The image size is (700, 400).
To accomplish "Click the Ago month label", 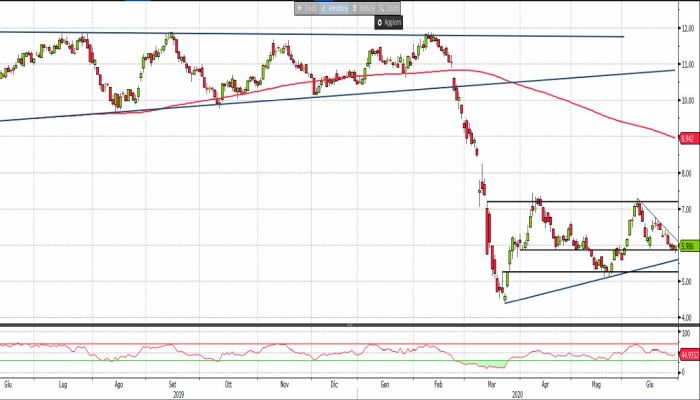I will click(119, 384).
